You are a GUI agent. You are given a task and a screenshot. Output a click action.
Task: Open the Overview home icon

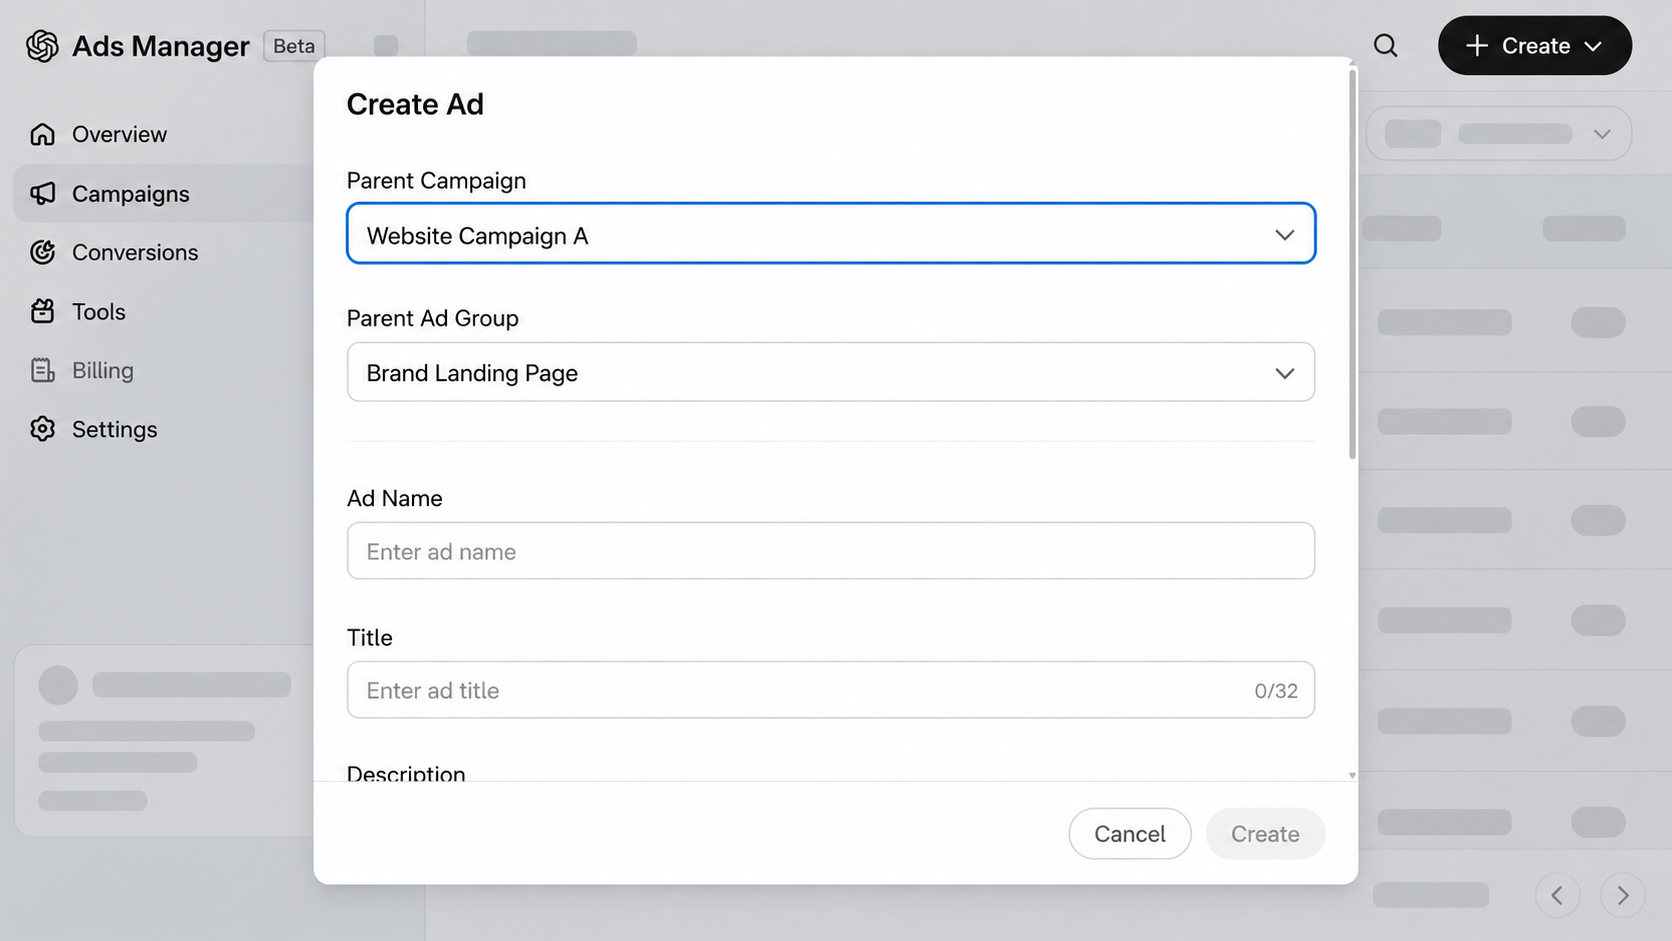point(42,134)
